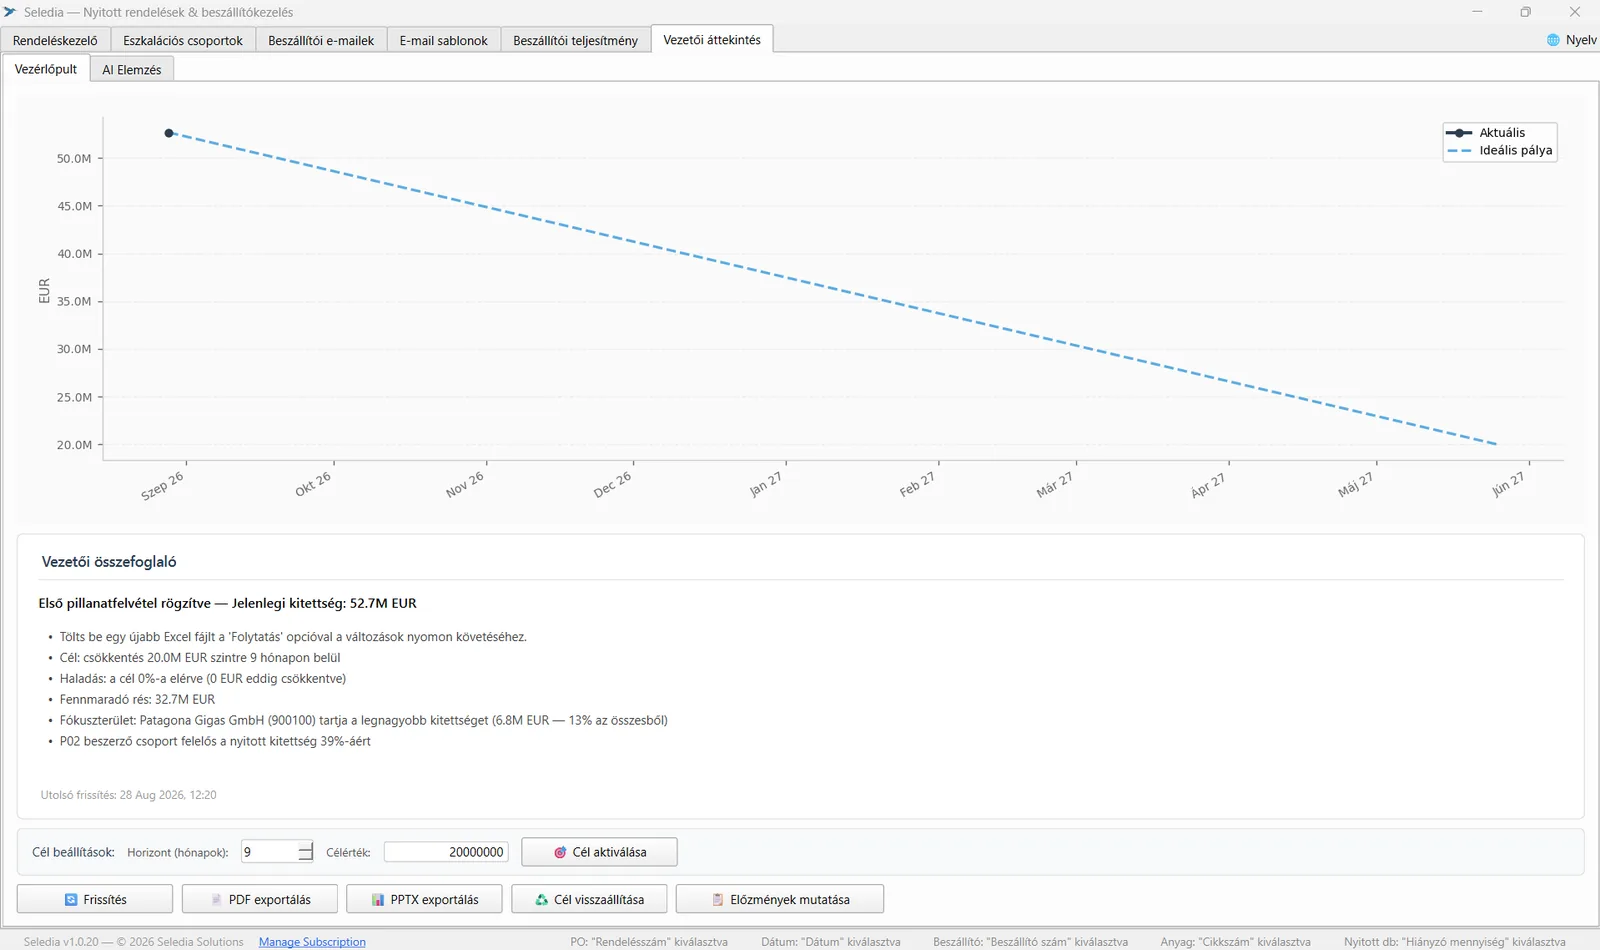
Task: Click the recycle icon on Cél visszaállítása
Action: click(x=542, y=900)
